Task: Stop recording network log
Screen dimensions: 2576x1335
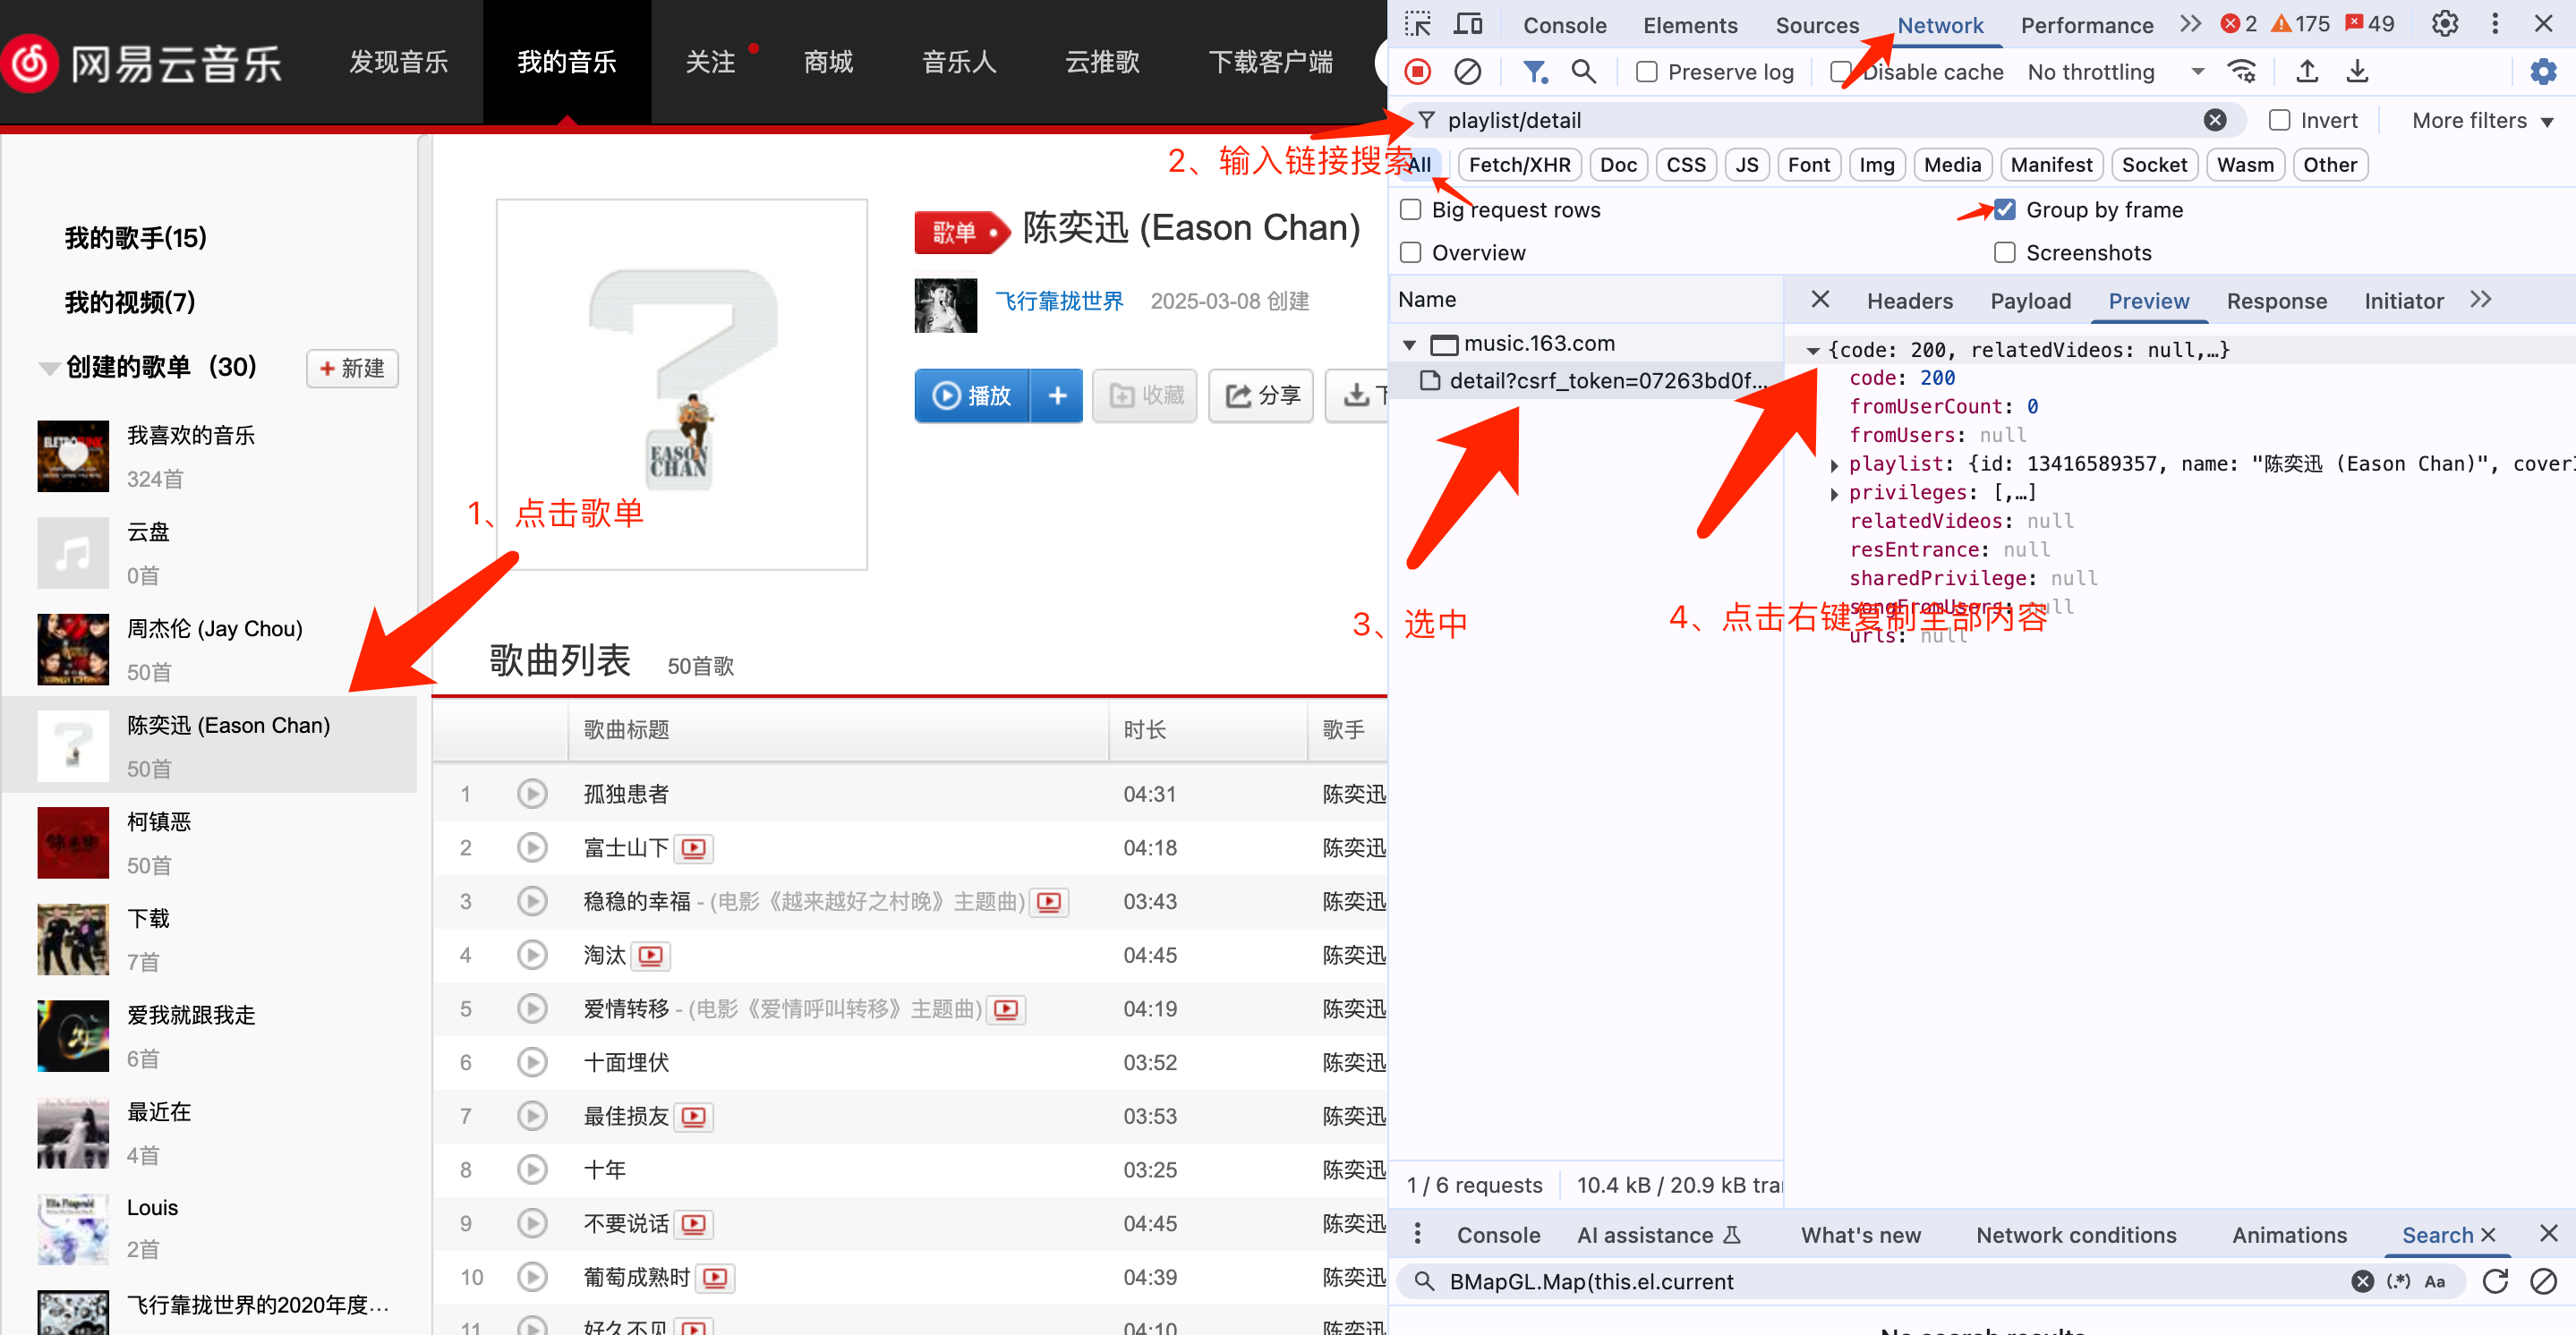Action: click(1418, 72)
